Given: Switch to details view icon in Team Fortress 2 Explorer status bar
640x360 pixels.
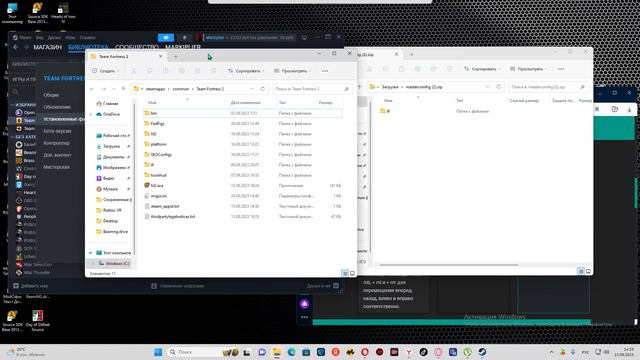Looking at the screenshot, I should tap(345, 273).
